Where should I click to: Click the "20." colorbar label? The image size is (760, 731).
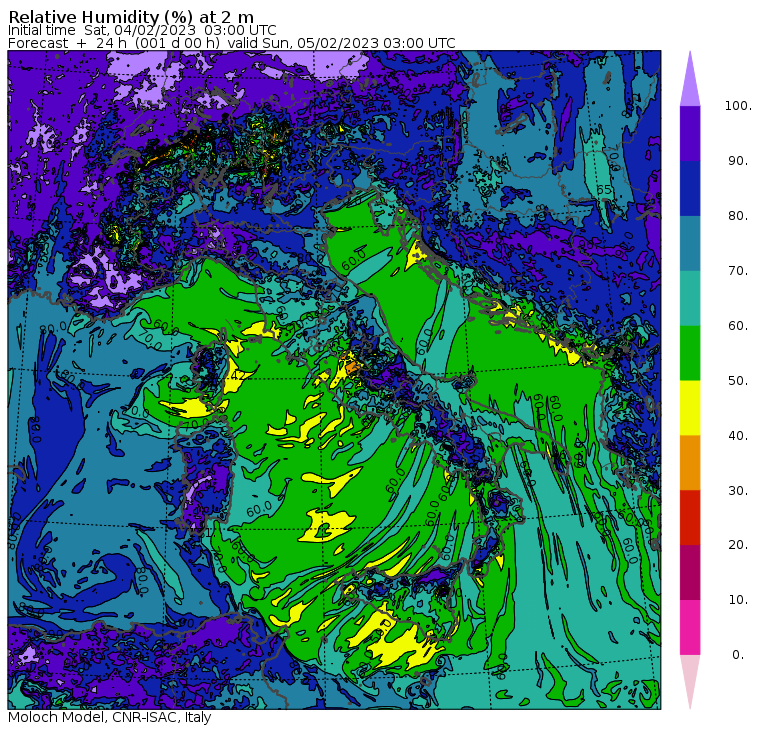point(738,544)
